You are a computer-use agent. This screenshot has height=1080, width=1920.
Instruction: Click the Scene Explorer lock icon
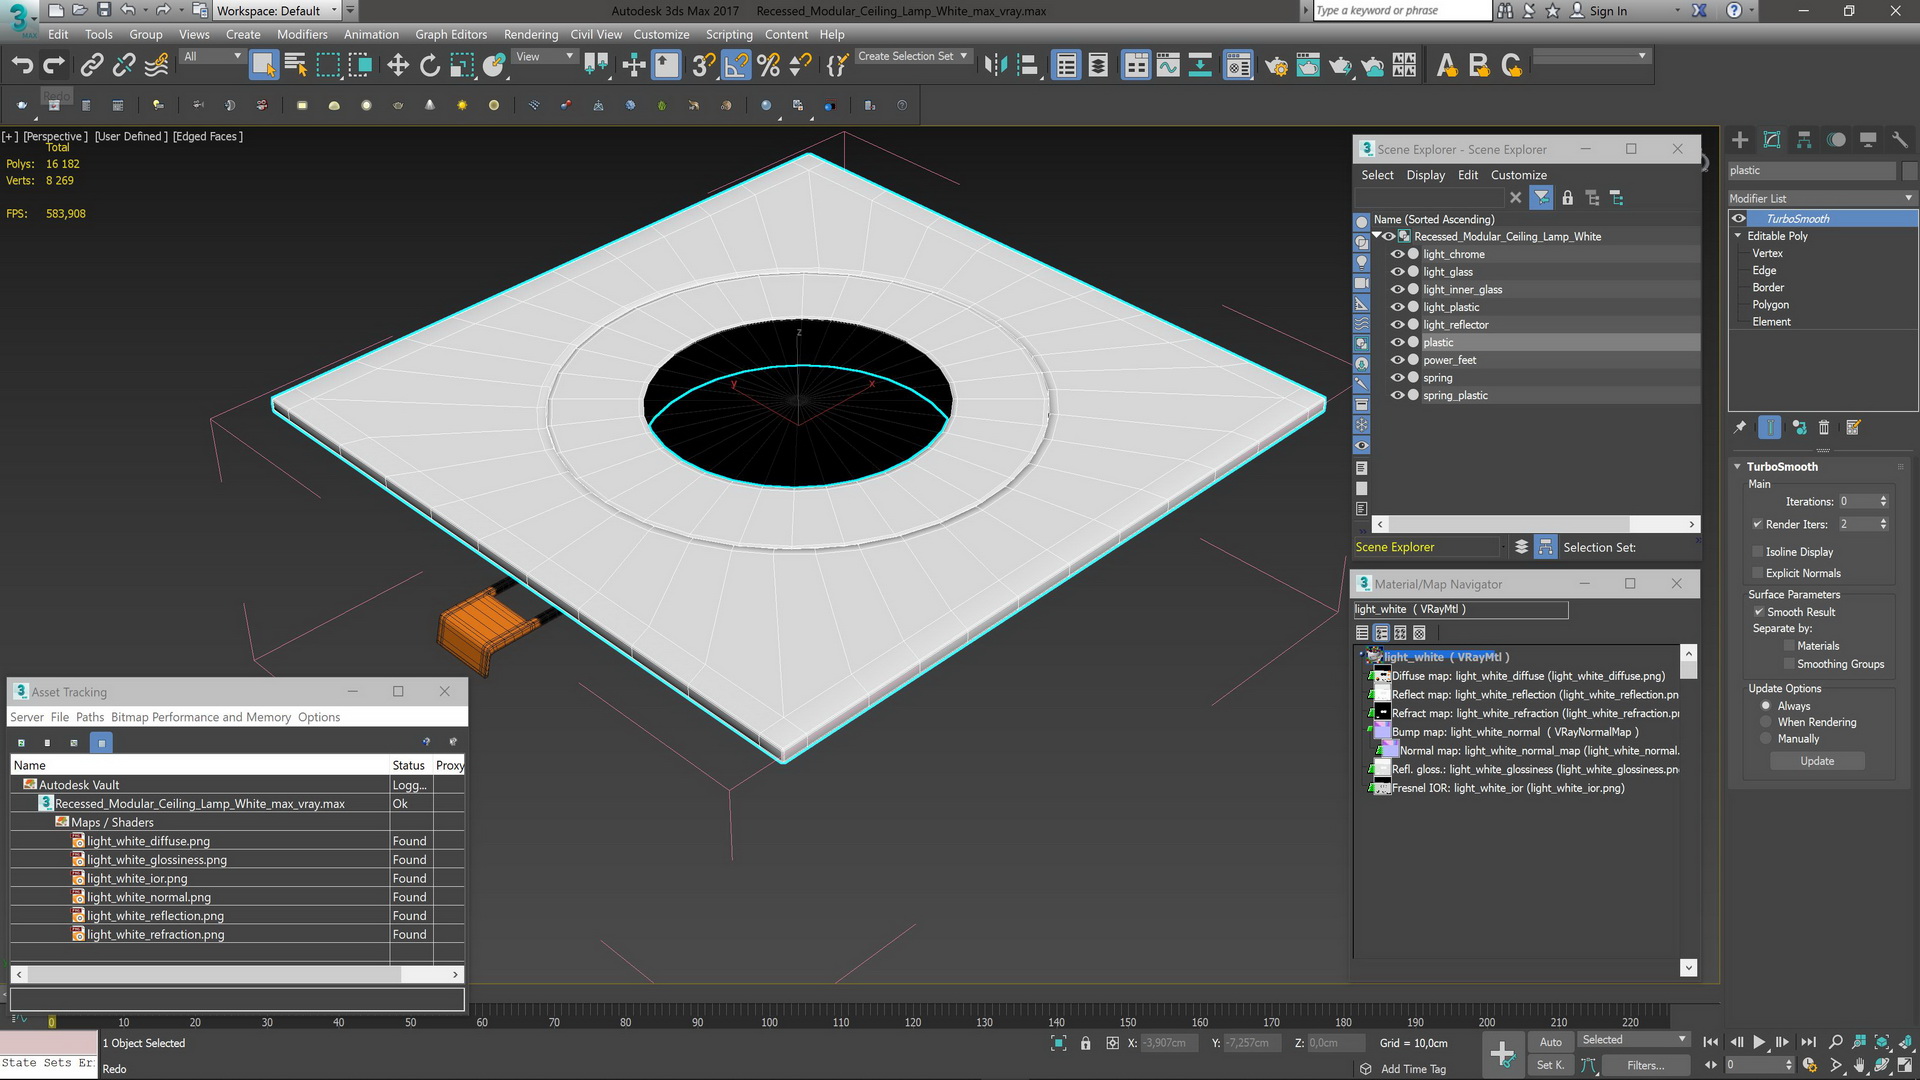pyautogui.click(x=1567, y=198)
